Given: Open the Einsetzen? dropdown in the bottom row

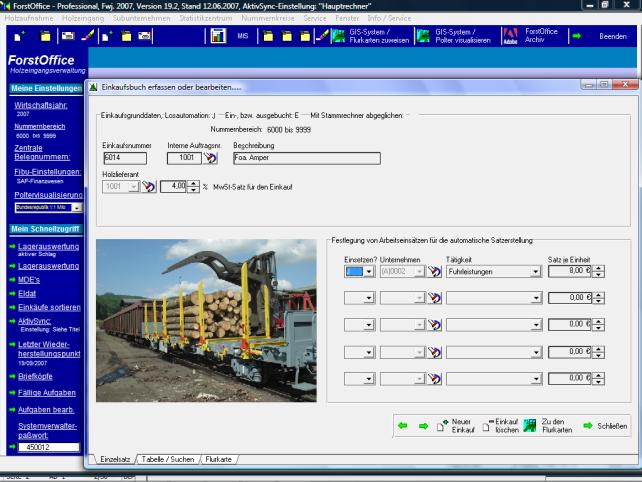Looking at the screenshot, I should point(369,379).
